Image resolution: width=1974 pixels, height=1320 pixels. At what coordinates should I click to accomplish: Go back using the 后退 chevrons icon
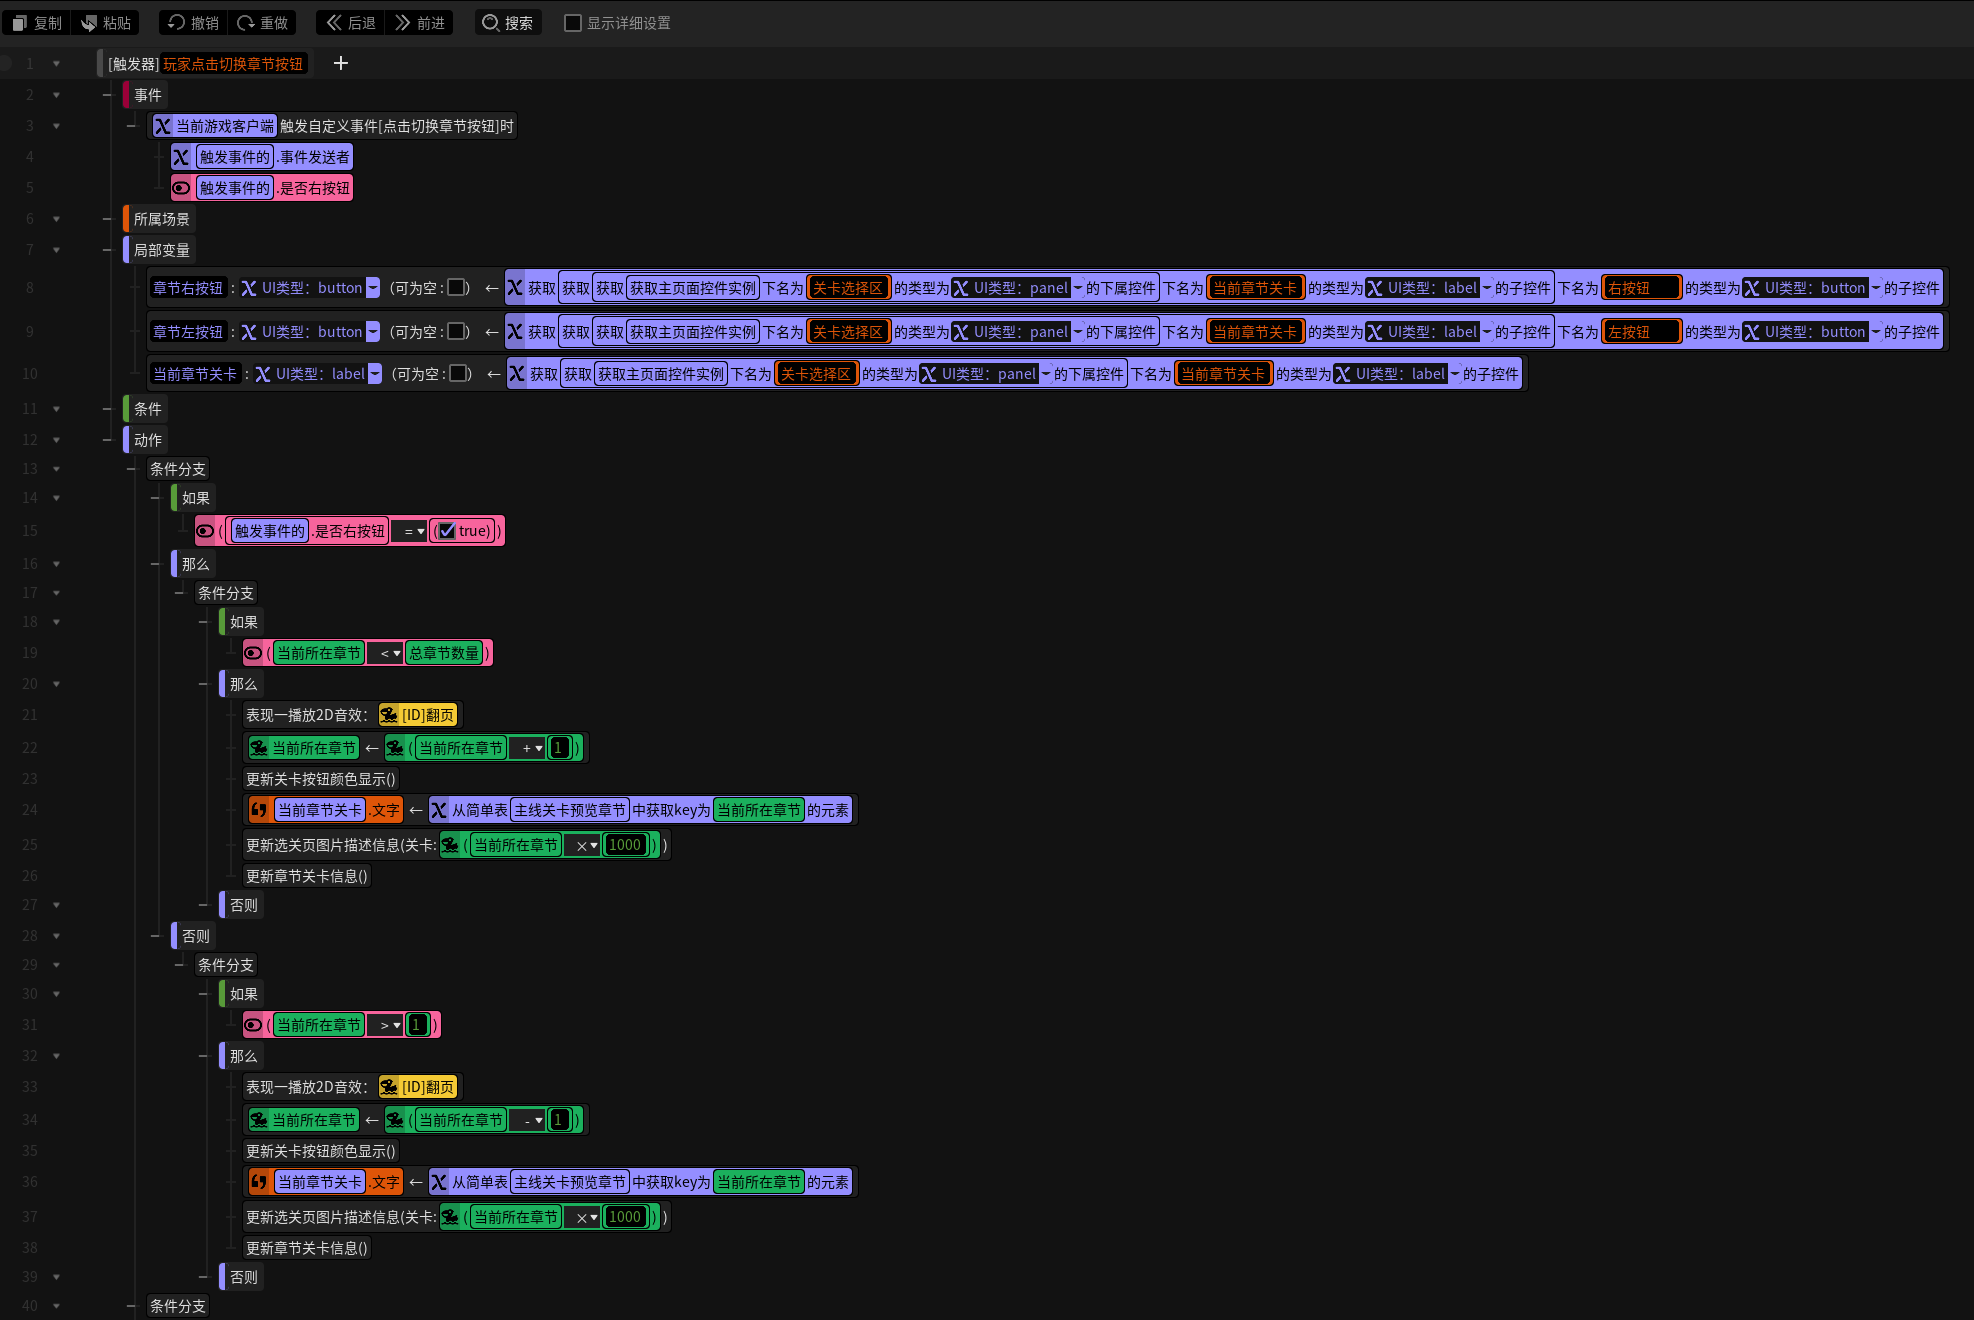(x=334, y=22)
